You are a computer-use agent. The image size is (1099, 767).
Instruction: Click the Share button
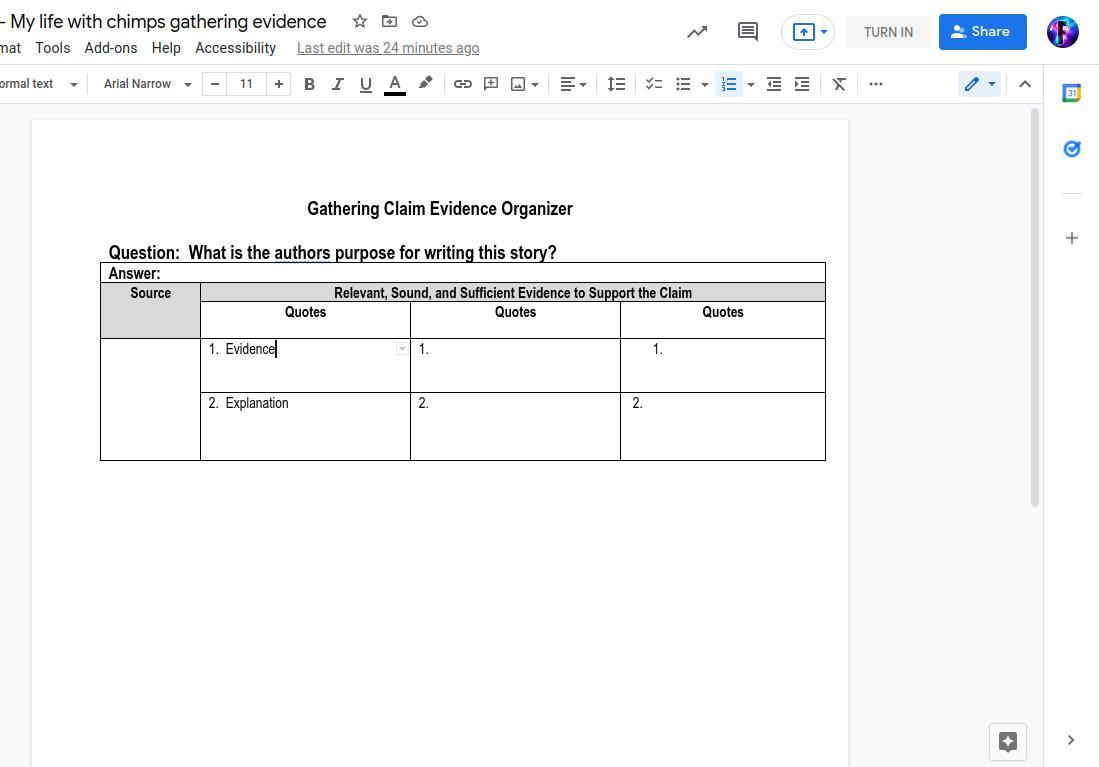pos(983,32)
